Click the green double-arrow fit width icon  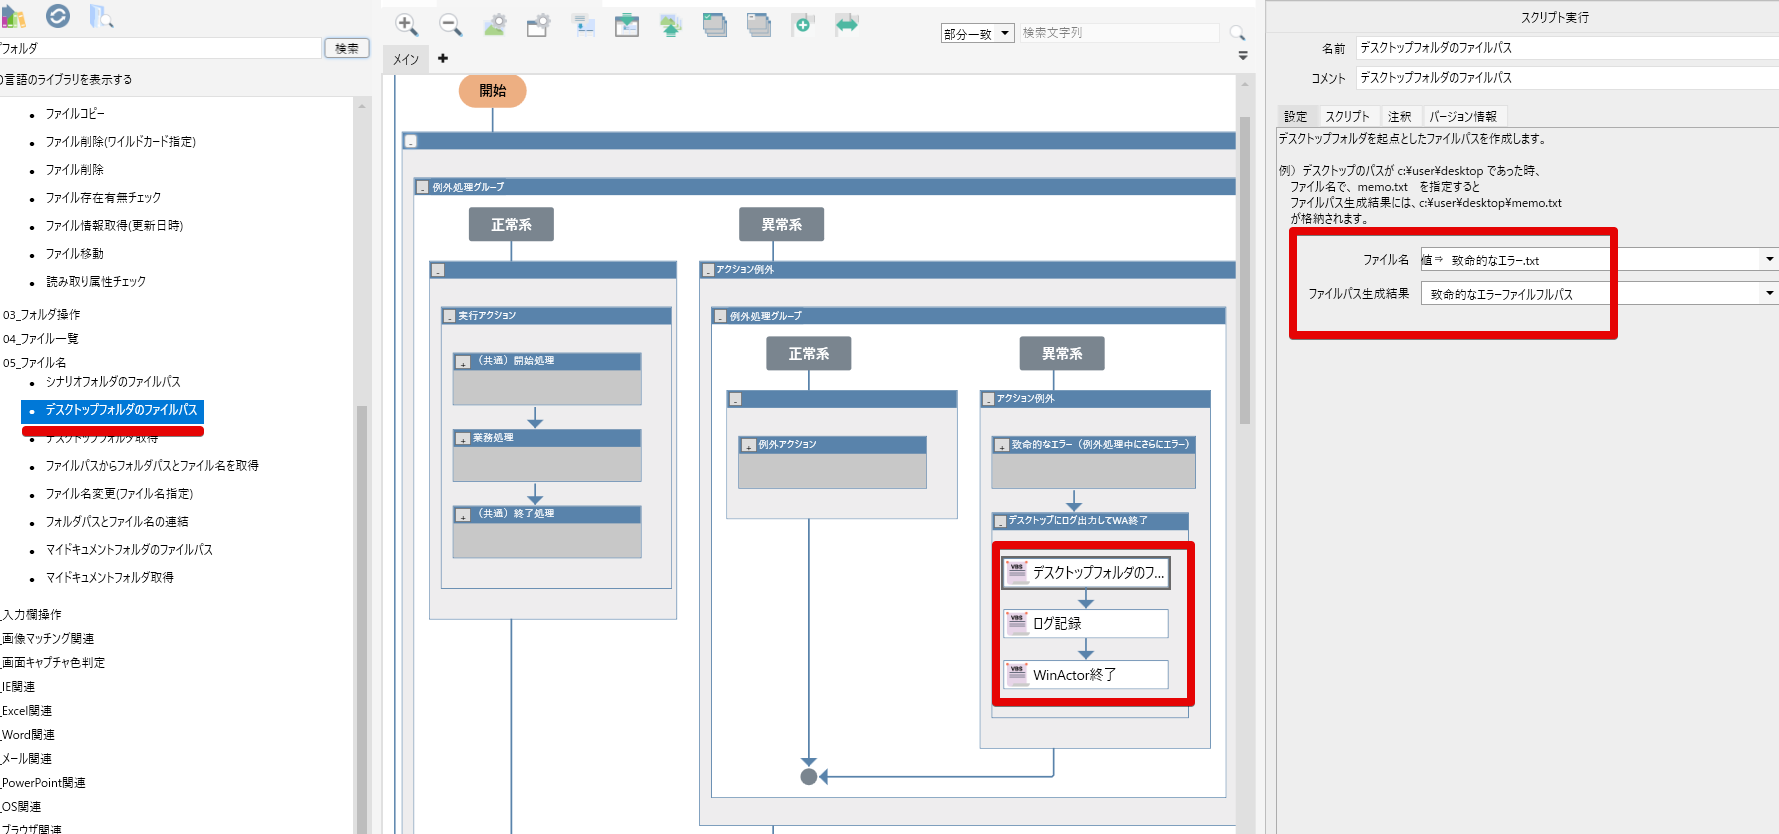[847, 25]
